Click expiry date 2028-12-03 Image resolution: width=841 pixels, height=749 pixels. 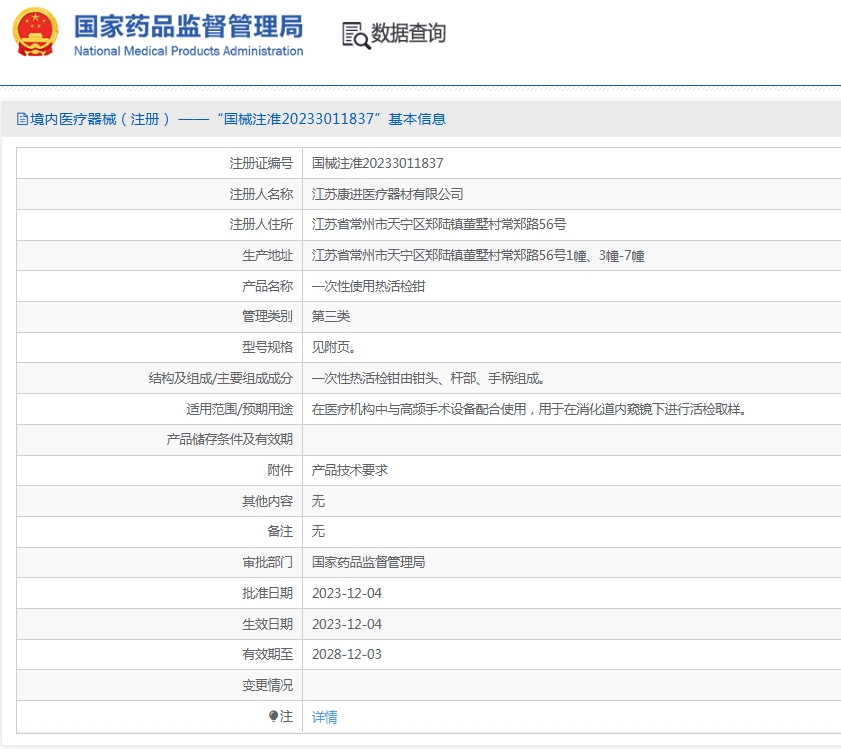pyautogui.click(x=346, y=655)
